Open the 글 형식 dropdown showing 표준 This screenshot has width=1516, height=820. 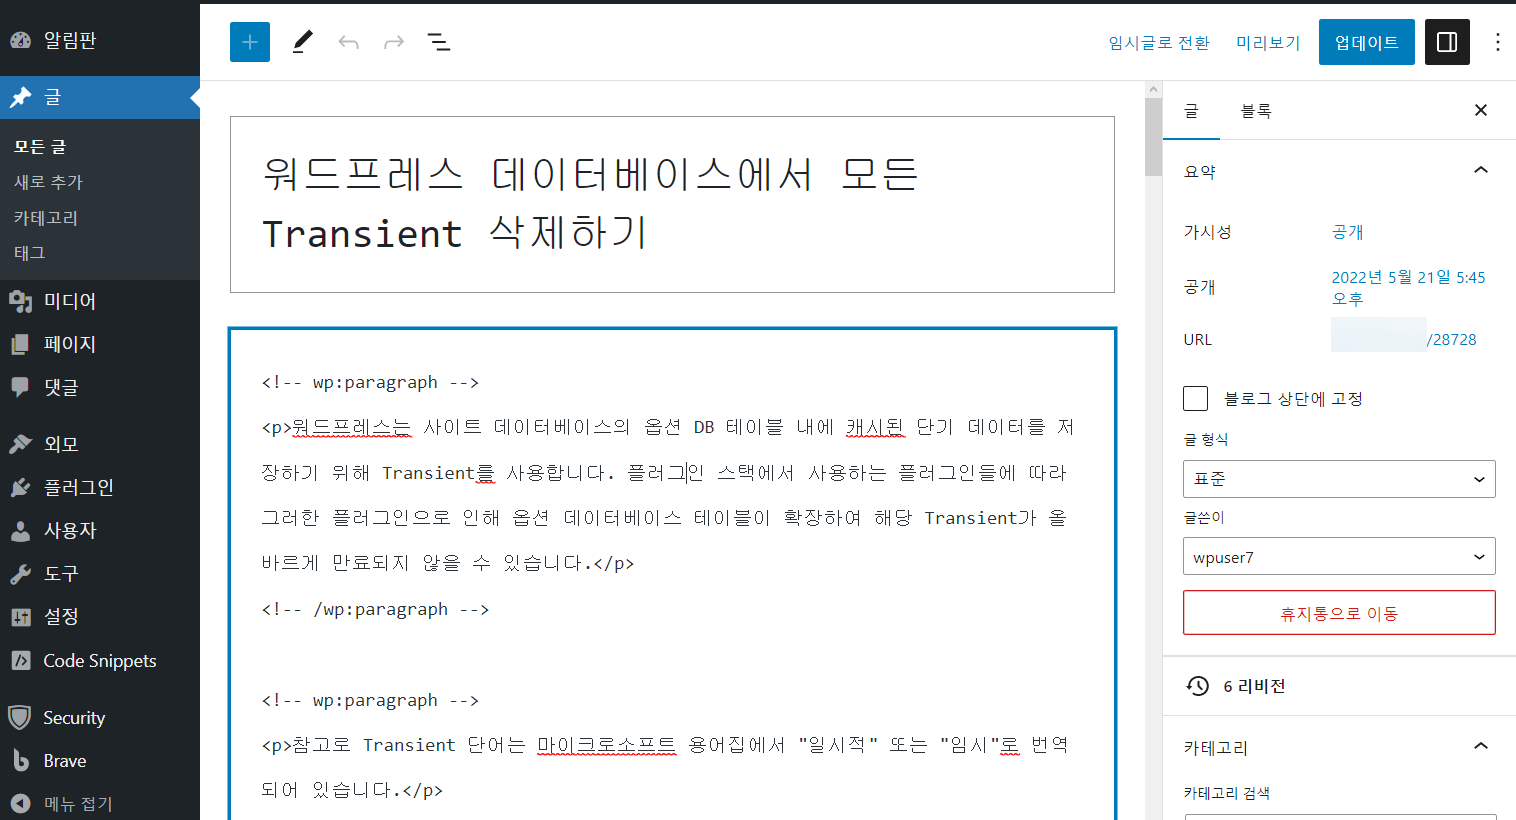[1339, 479]
